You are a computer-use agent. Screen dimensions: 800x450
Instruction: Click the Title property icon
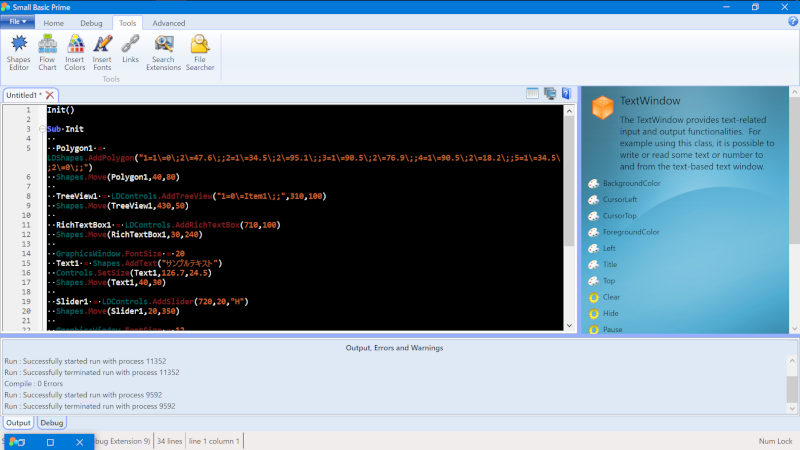tap(593, 265)
